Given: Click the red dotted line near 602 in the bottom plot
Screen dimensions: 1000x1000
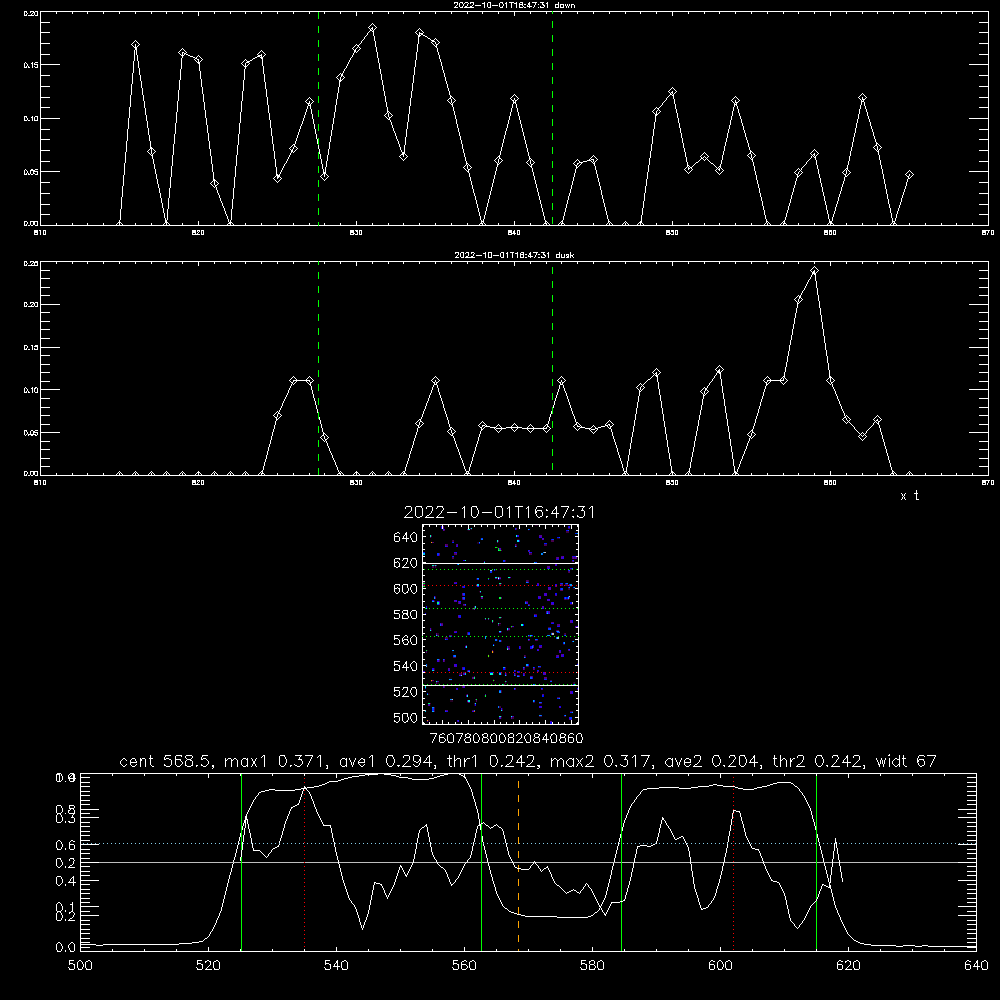Looking at the screenshot, I should tap(734, 861).
